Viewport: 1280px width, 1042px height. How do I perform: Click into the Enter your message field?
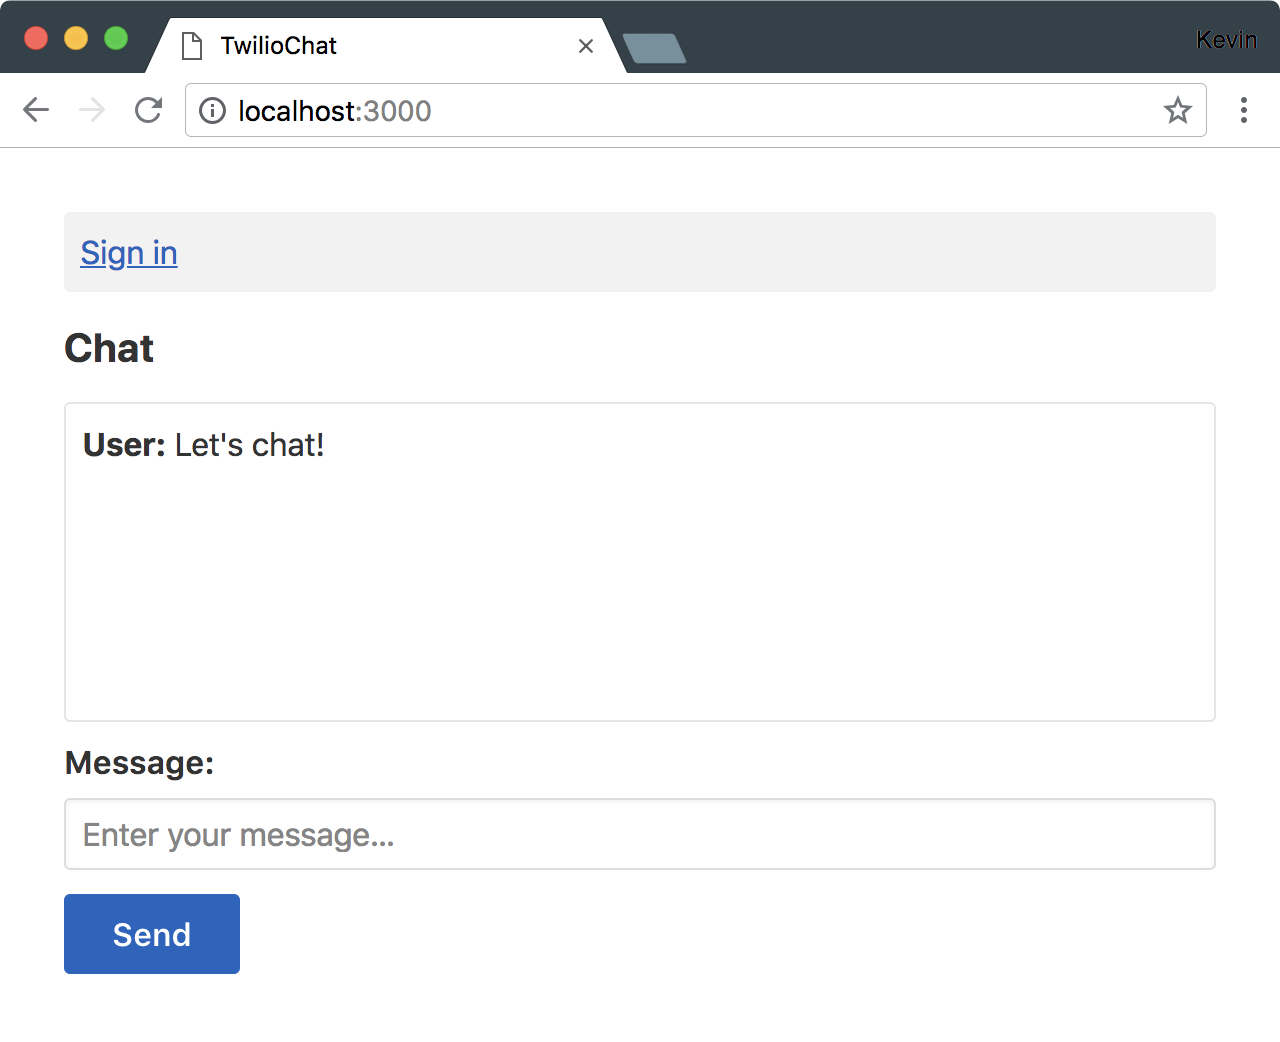(x=640, y=834)
